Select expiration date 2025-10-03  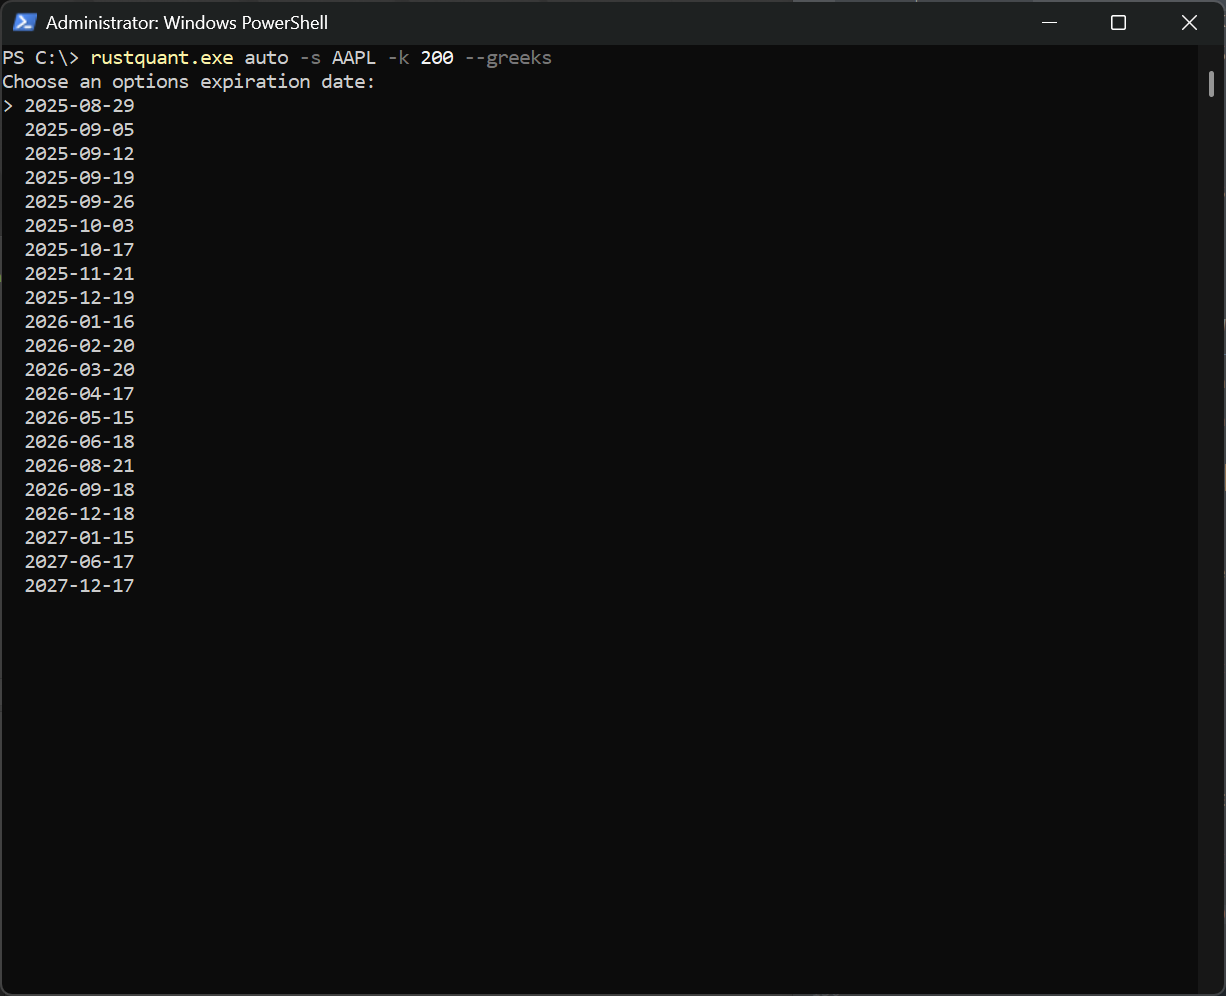click(79, 225)
